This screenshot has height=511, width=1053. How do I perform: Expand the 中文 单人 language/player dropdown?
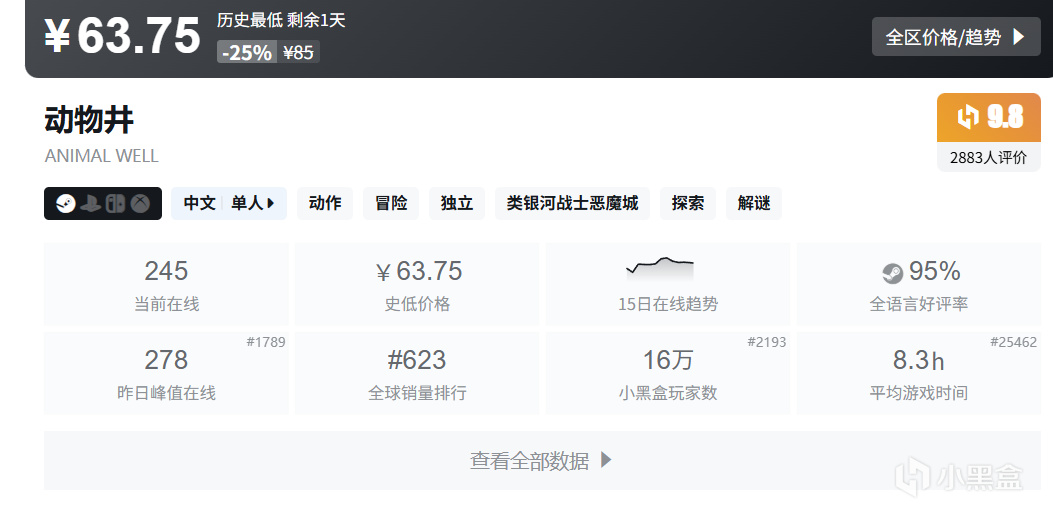coord(229,203)
